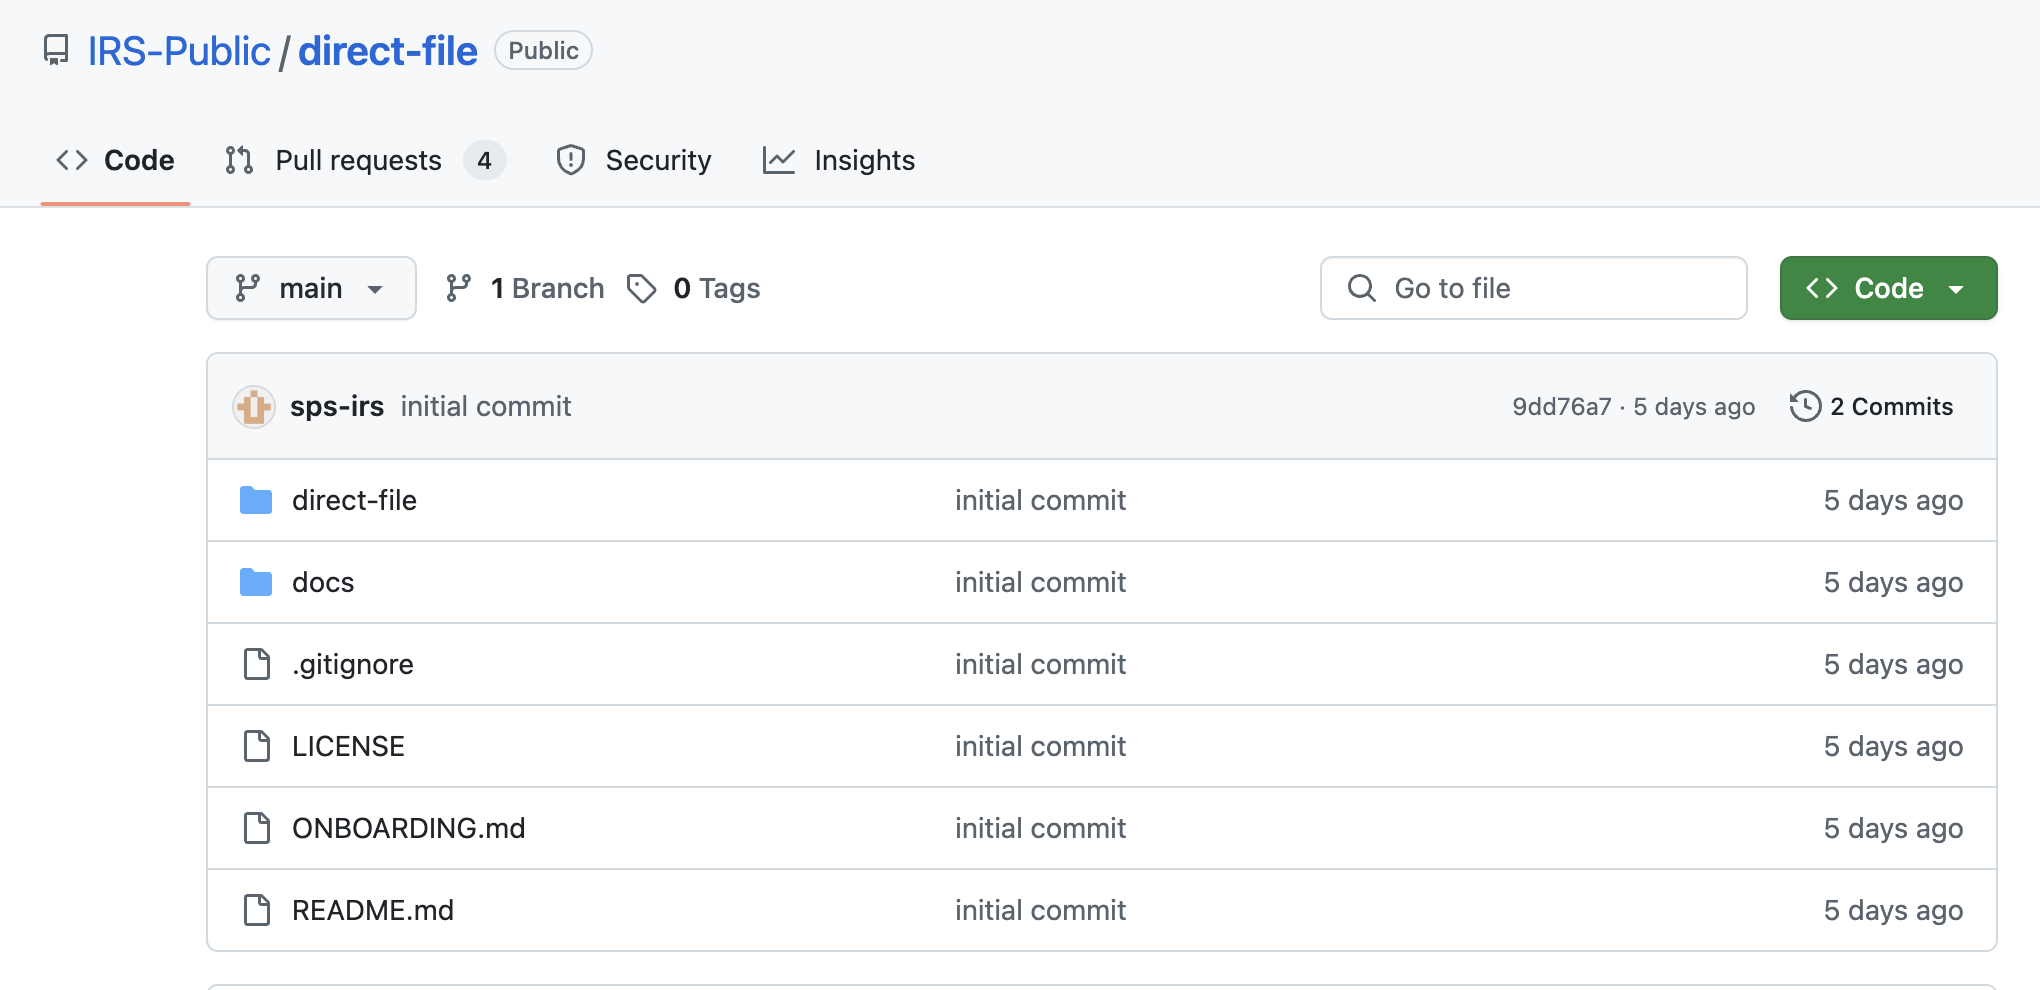Click the caret on green Code button
2040x990 pixels.
coord(1956,289)
